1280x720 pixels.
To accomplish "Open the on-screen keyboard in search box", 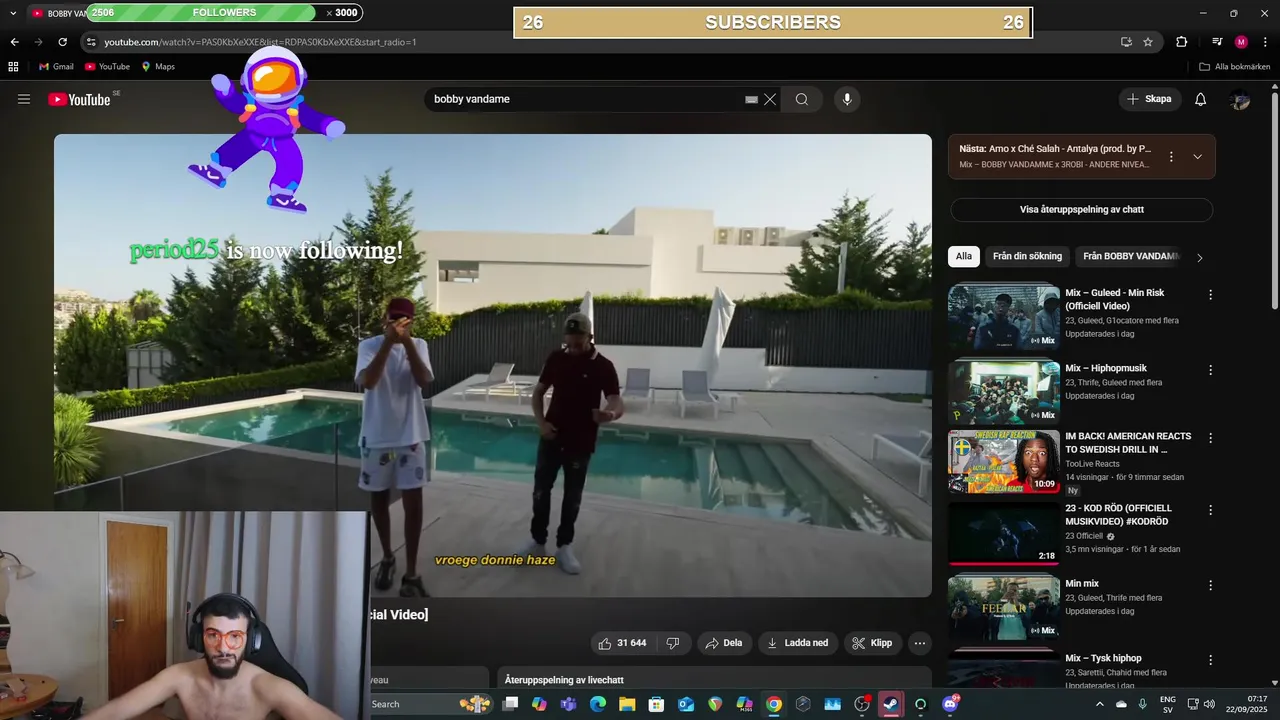I will click(x=751, y=99).
